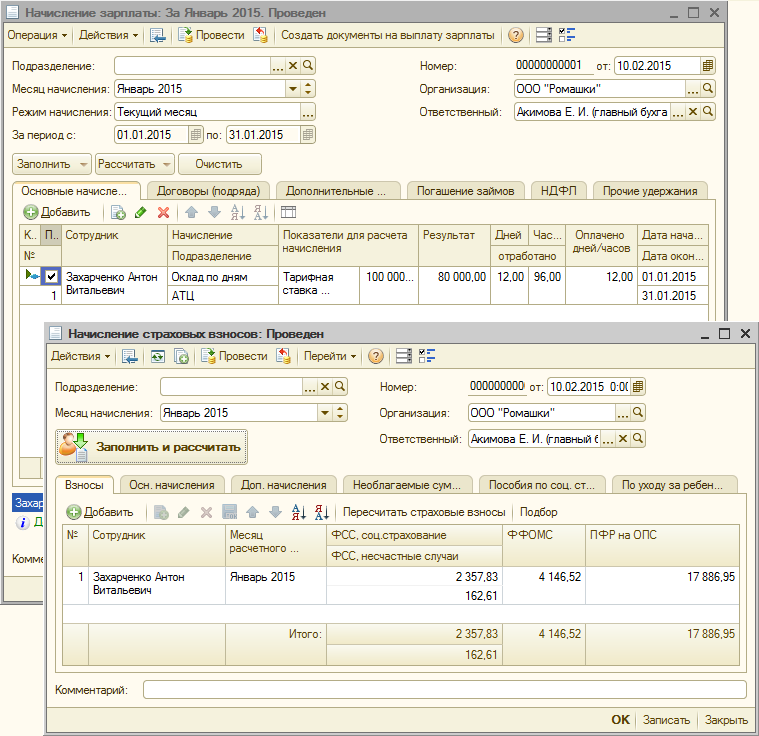This screenshot has width=759, height=736.
Task: Open the Операция menu
Action: tap(37, 35)
